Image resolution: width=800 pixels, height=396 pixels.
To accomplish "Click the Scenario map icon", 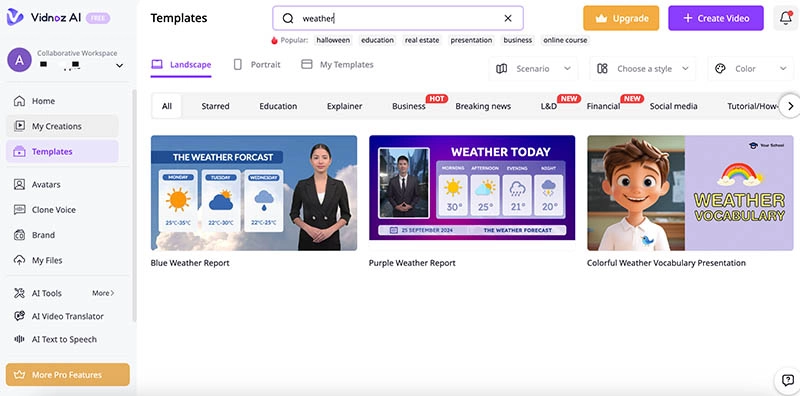I will [502, 69].
